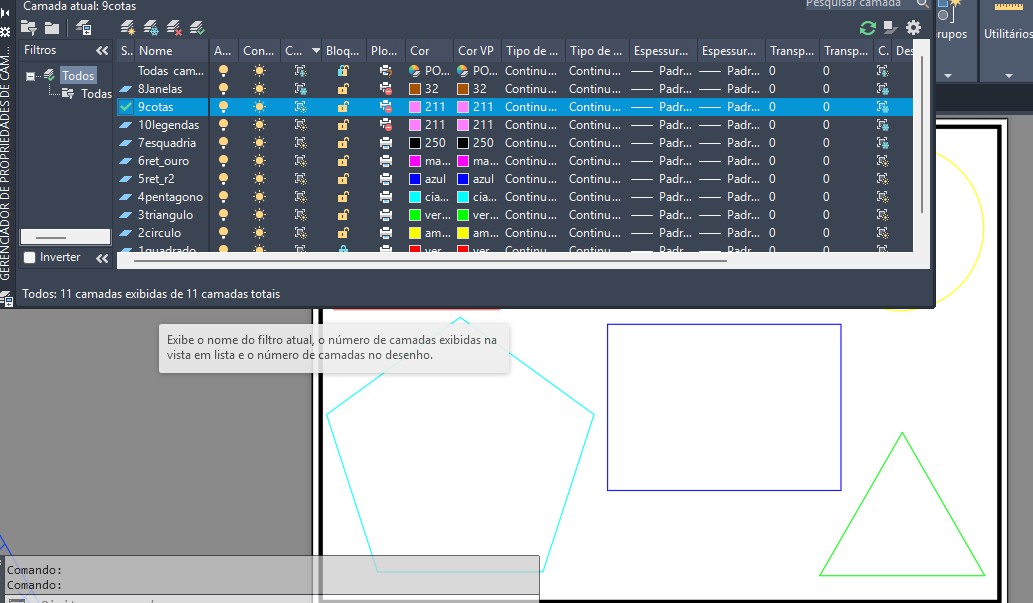Click the search magnifier icon
Image resolution: width=1033 pixels, height=603 pixels.
coord(922,4)
